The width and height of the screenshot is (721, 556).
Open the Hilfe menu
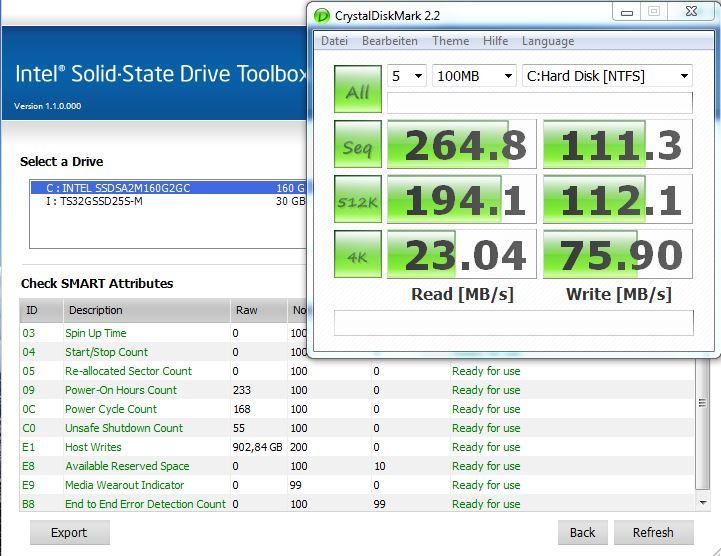(x=495, y=41)
